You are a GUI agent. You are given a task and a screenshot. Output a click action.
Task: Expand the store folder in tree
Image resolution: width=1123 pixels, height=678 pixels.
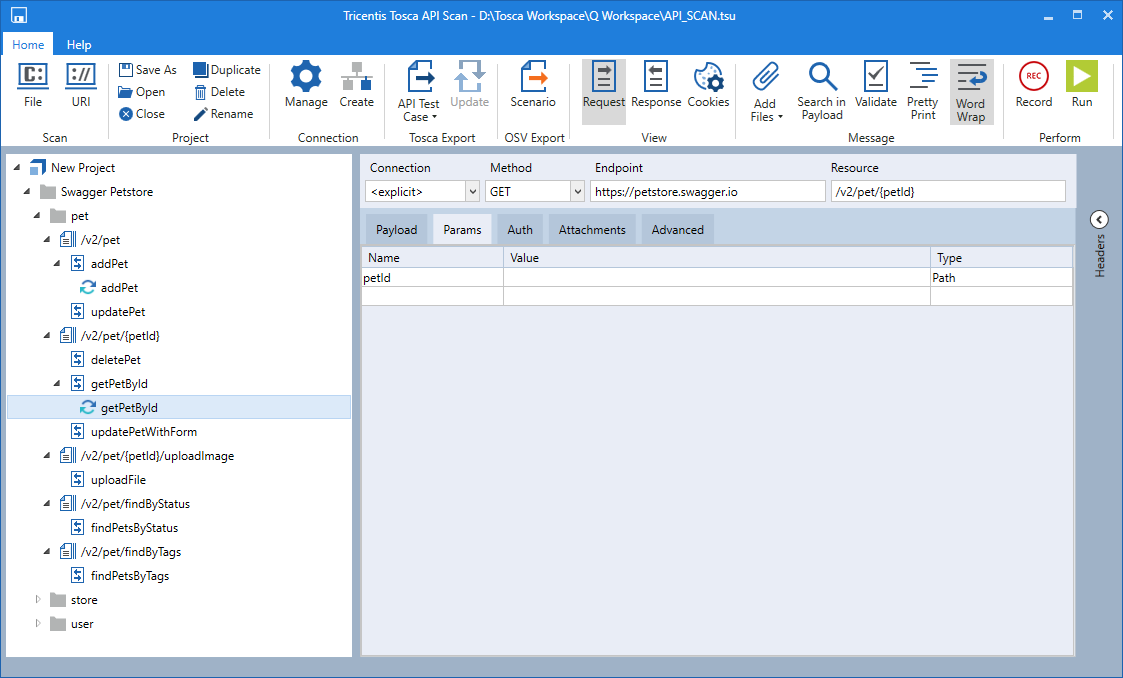coord(40,600)
